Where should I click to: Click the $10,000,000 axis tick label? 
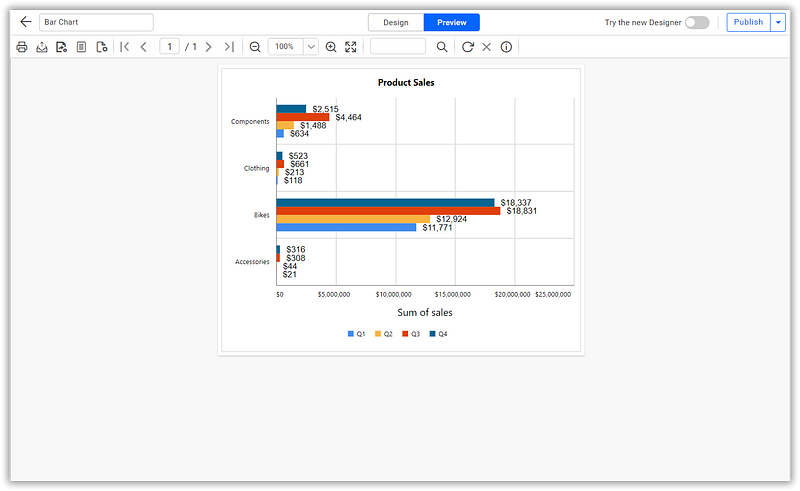(393, 294)
